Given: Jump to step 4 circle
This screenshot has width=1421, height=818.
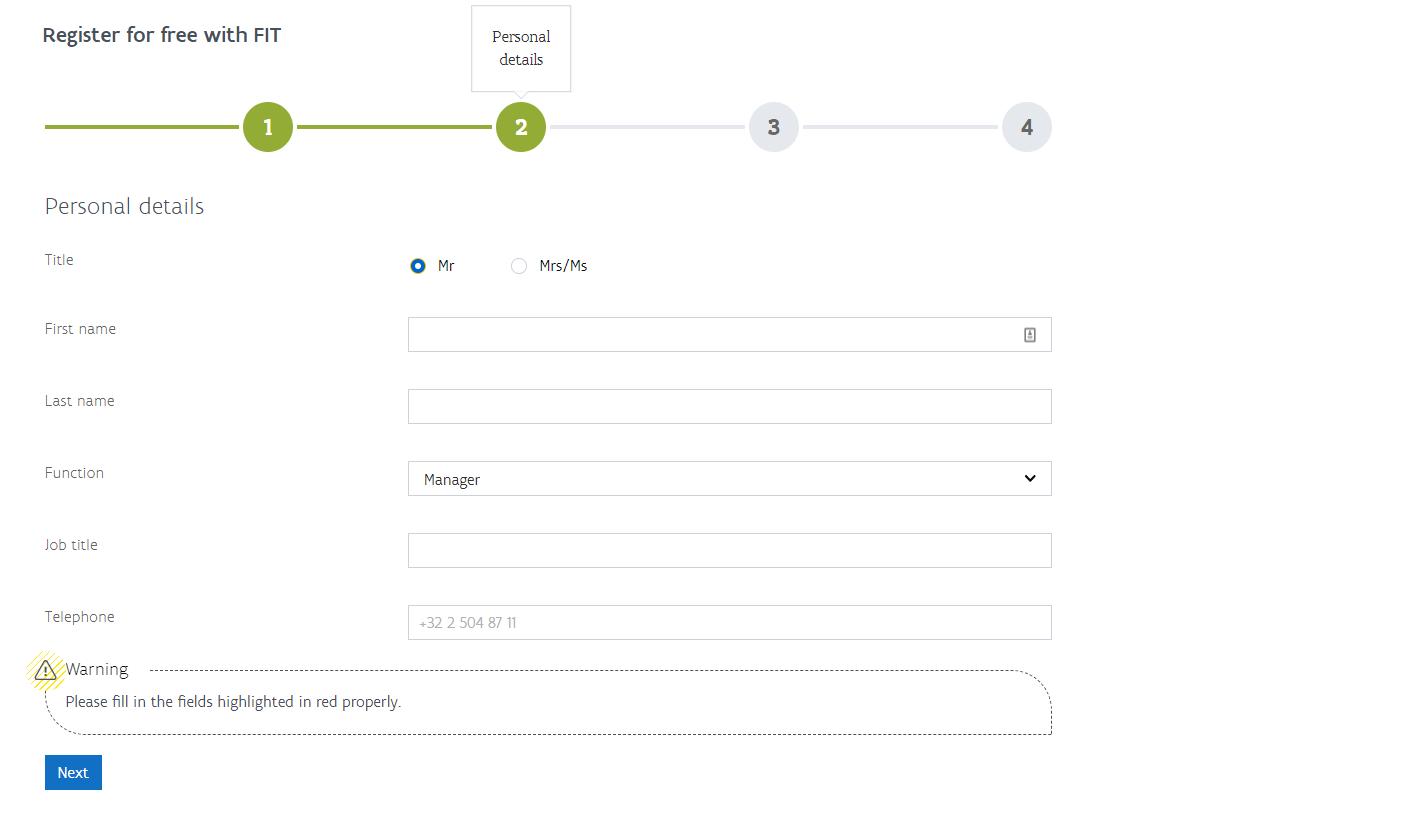Looking at the screenshot, I should click(x=1027, y=127).
